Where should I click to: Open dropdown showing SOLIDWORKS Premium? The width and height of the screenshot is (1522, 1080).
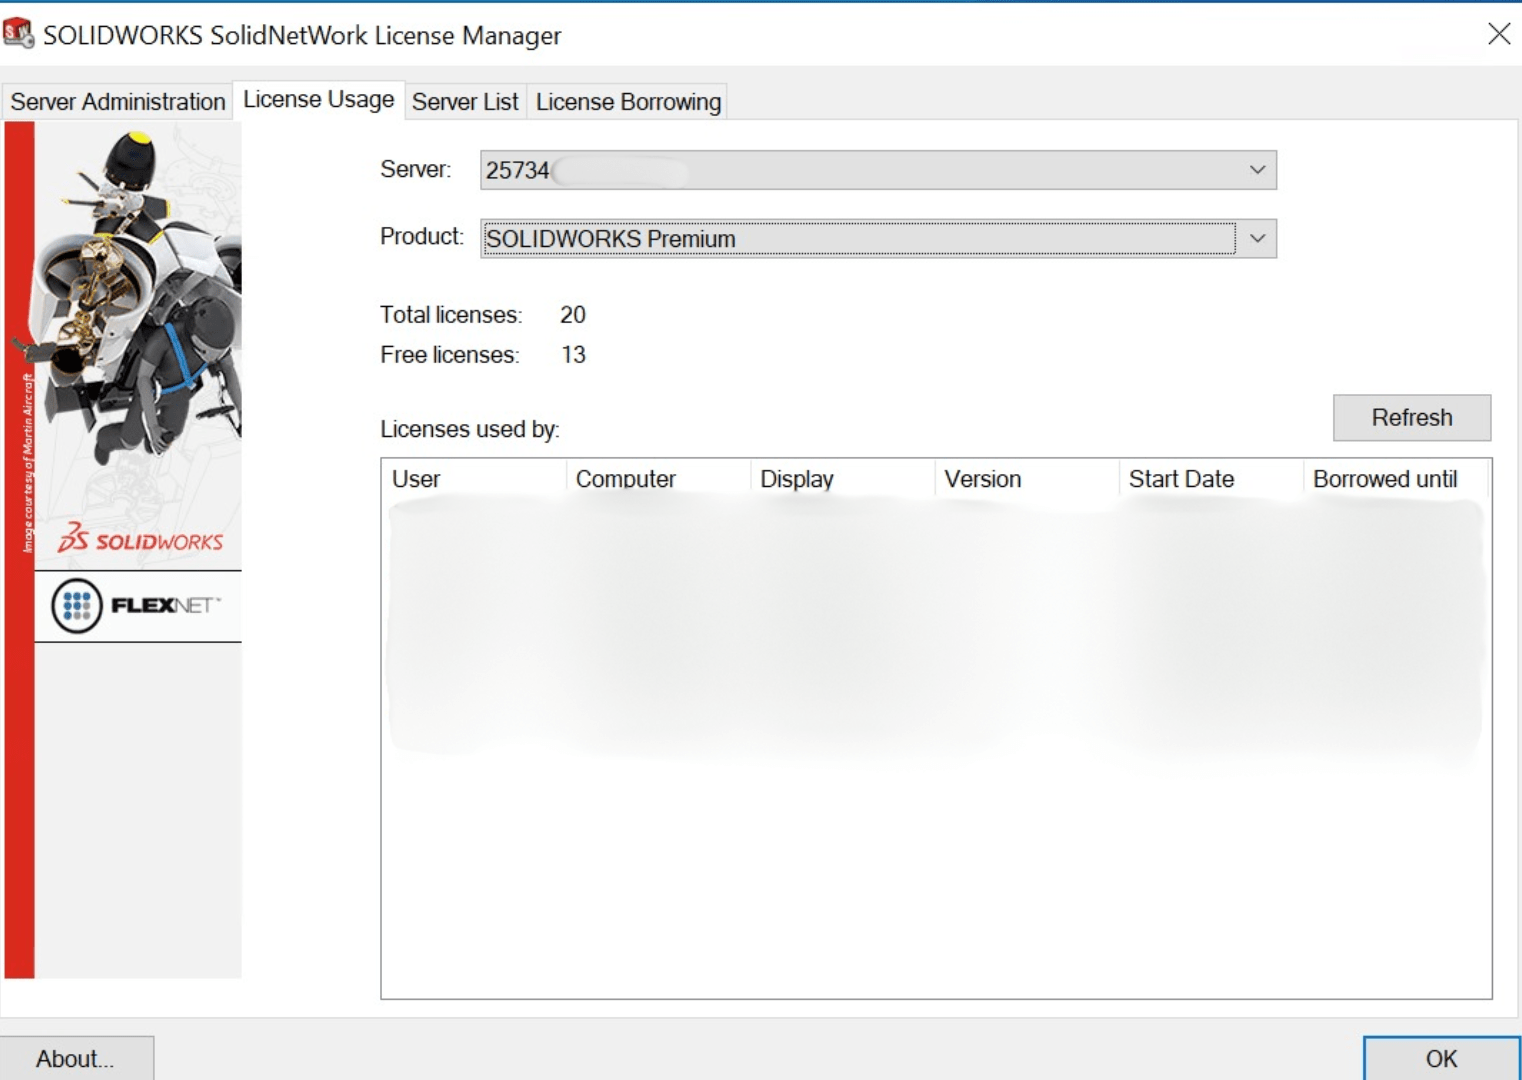pyautogui.click(x=1258, y=238)
